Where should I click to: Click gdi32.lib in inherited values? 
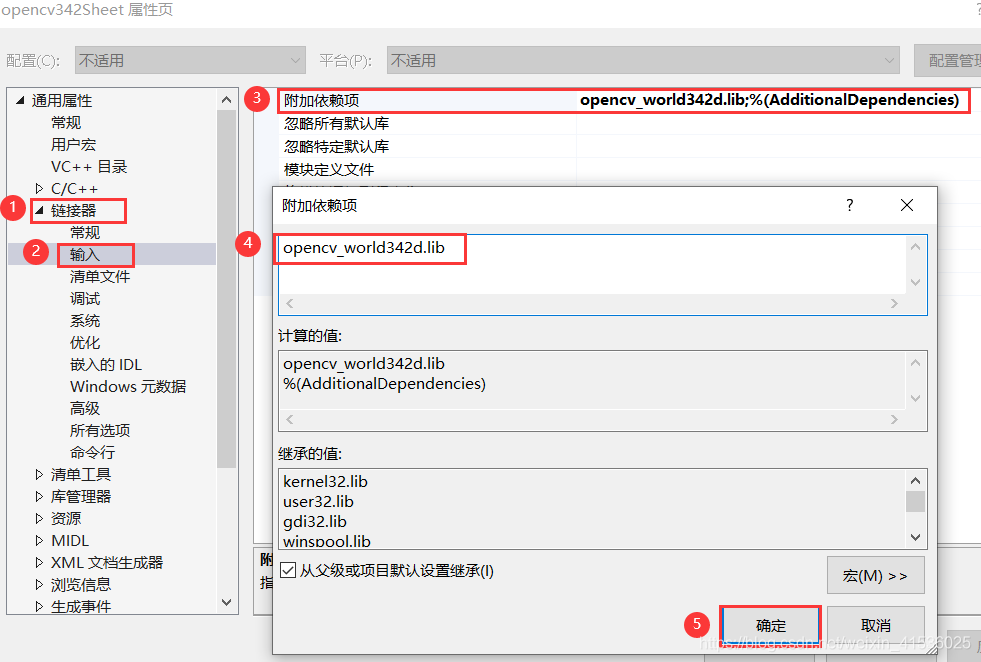coord(314,521)
